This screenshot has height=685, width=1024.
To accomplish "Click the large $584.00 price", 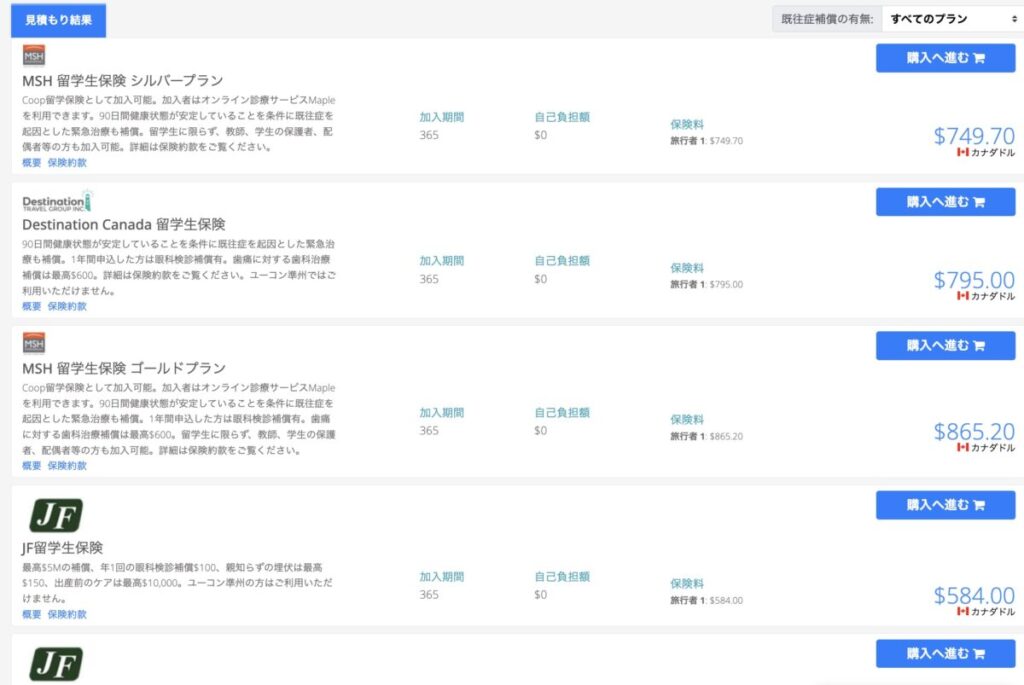I will pyautogui.click(x=974, y=595).
